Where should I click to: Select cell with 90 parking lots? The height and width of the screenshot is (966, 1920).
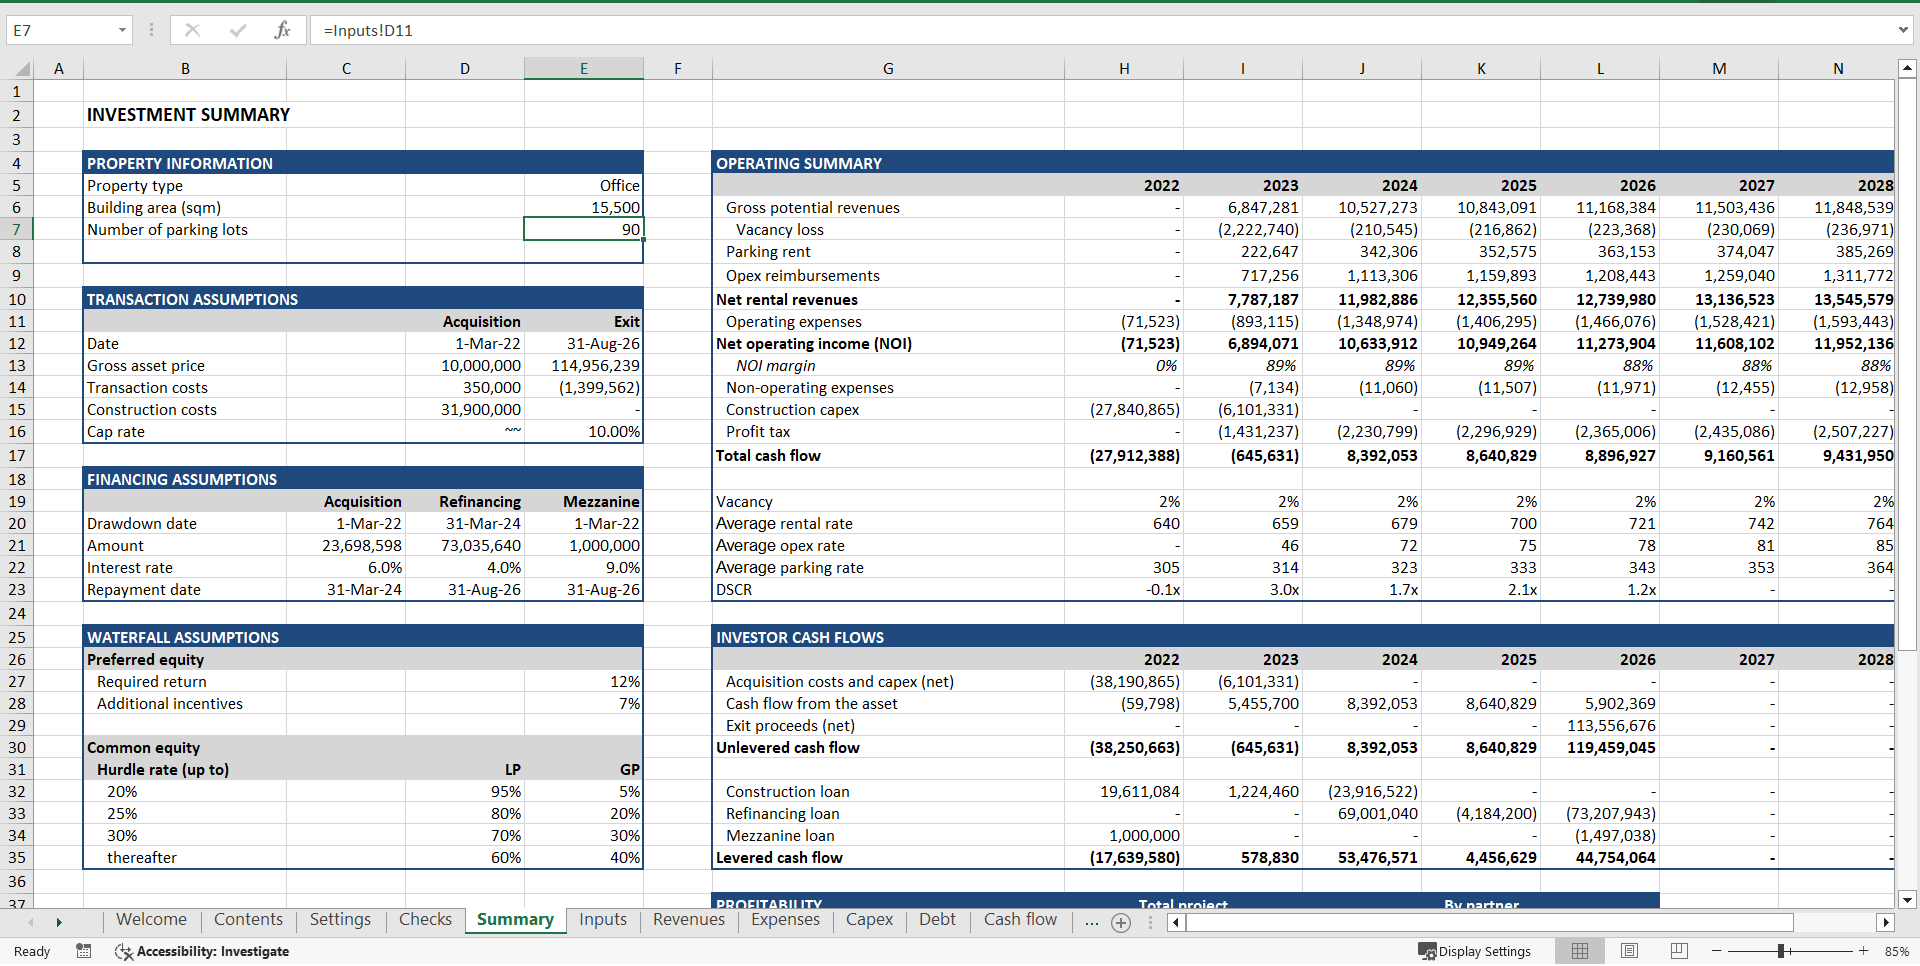584,230
